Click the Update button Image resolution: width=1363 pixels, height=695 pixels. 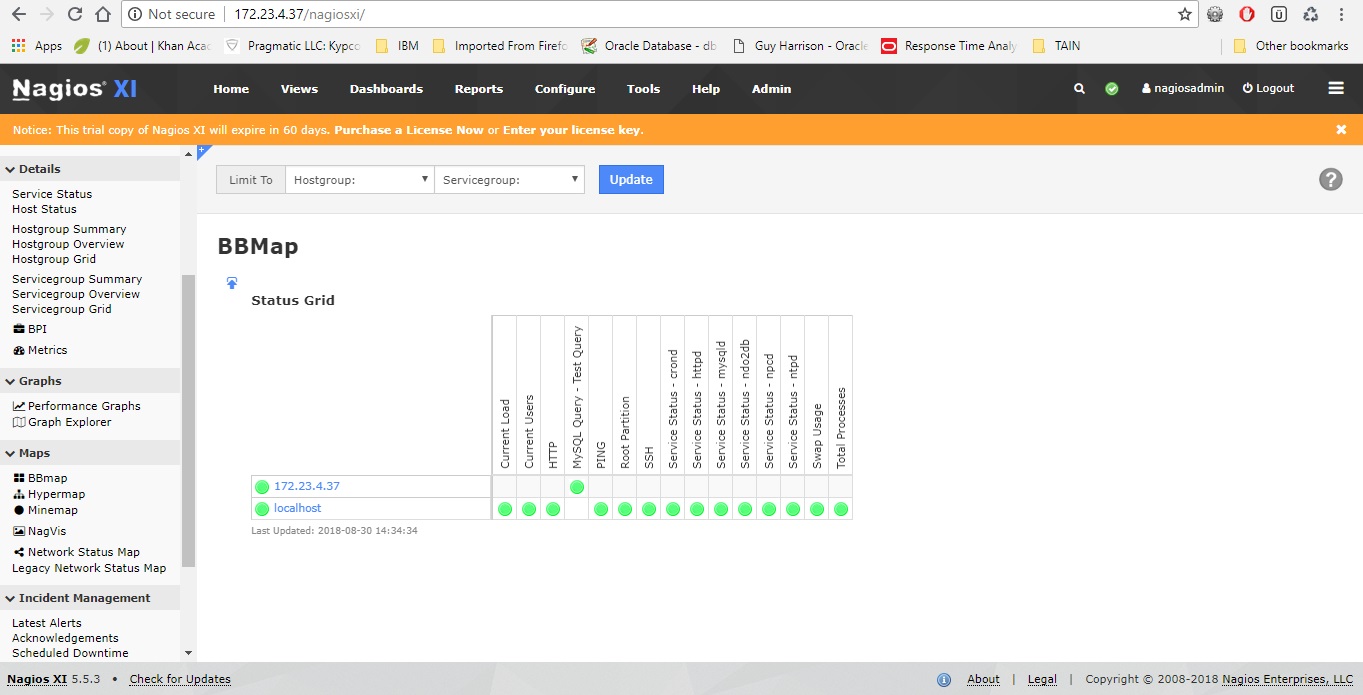(x=631, y=180)
